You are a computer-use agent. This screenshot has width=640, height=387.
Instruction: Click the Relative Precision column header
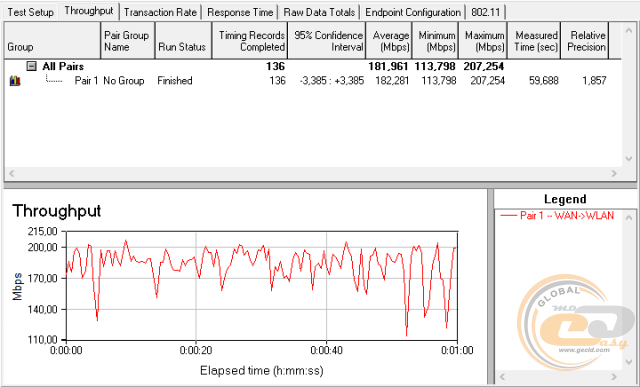coord(585,40)
